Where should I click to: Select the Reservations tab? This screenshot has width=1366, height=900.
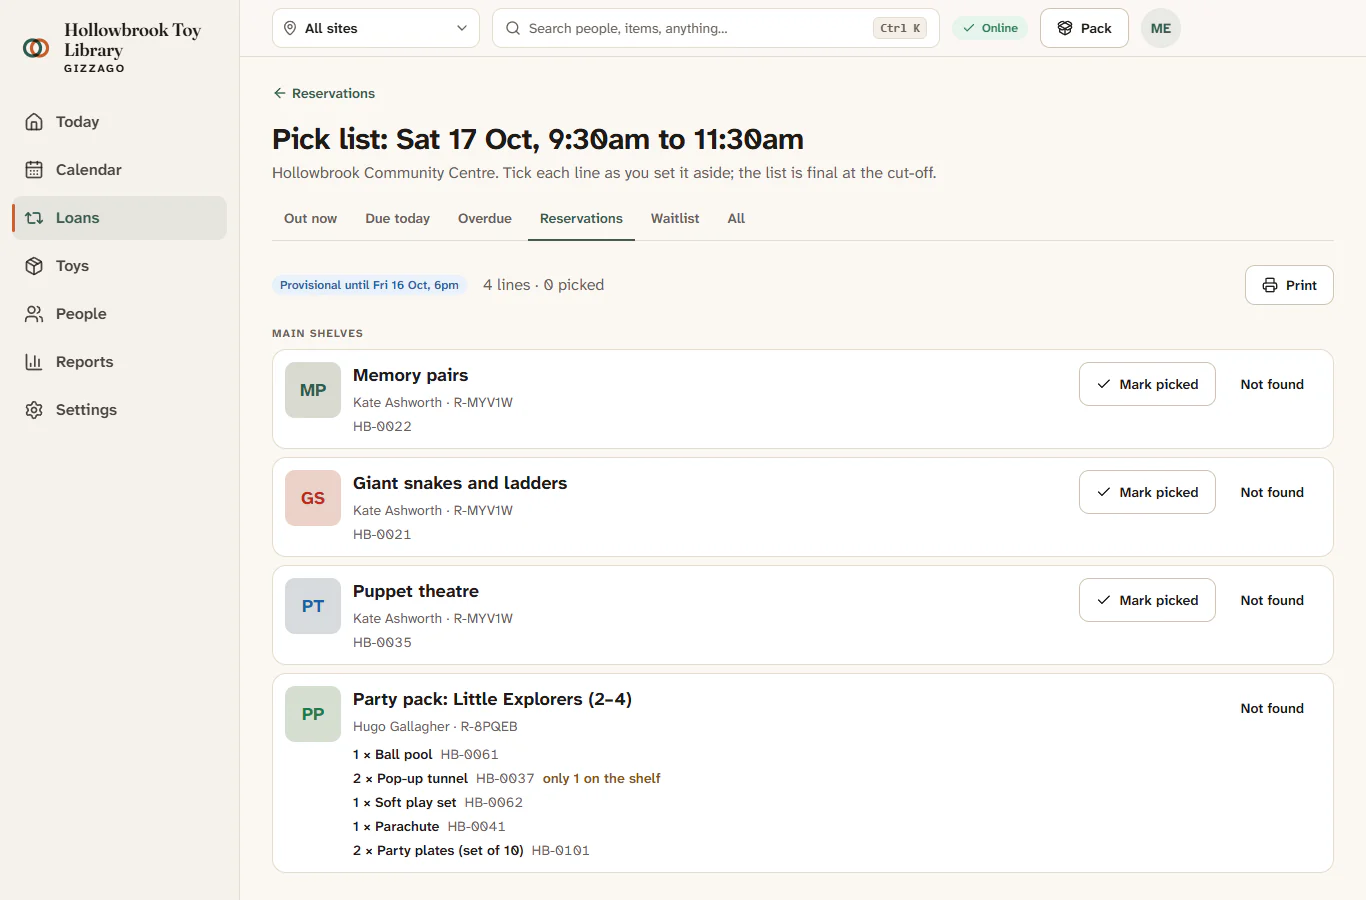click(x=581, y=218)
